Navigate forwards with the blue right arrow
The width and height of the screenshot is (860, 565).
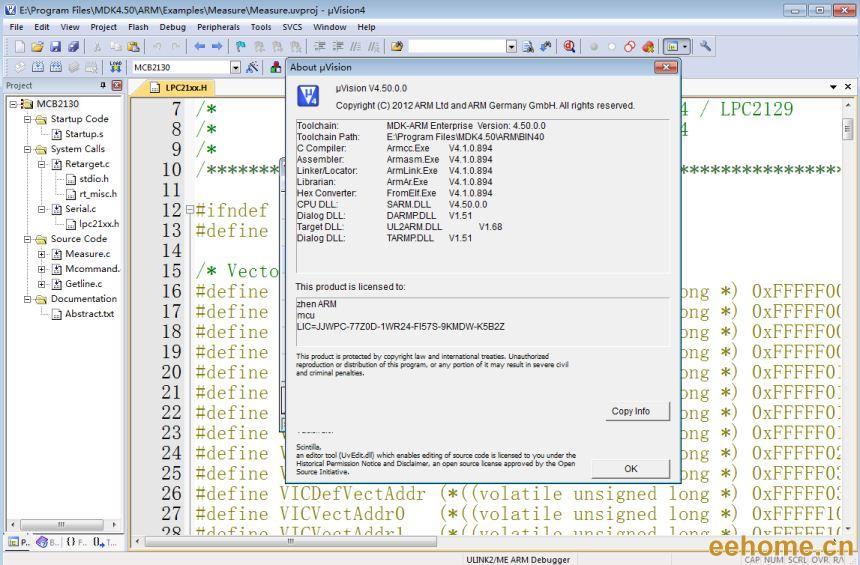click(217, 47)
